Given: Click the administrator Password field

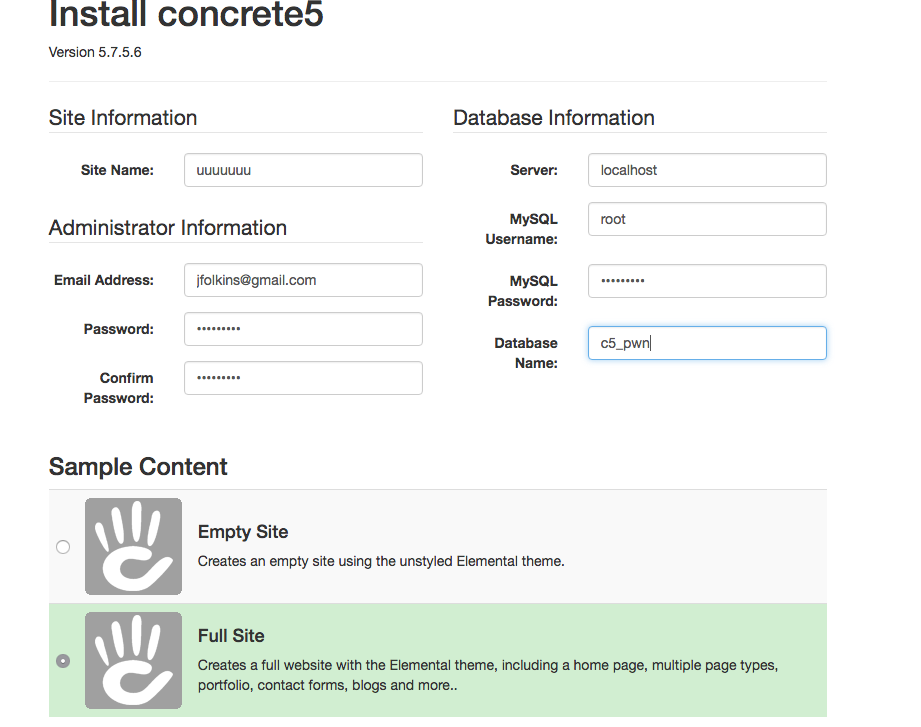Looking at the screenshot, I should (x=303, y=329).
